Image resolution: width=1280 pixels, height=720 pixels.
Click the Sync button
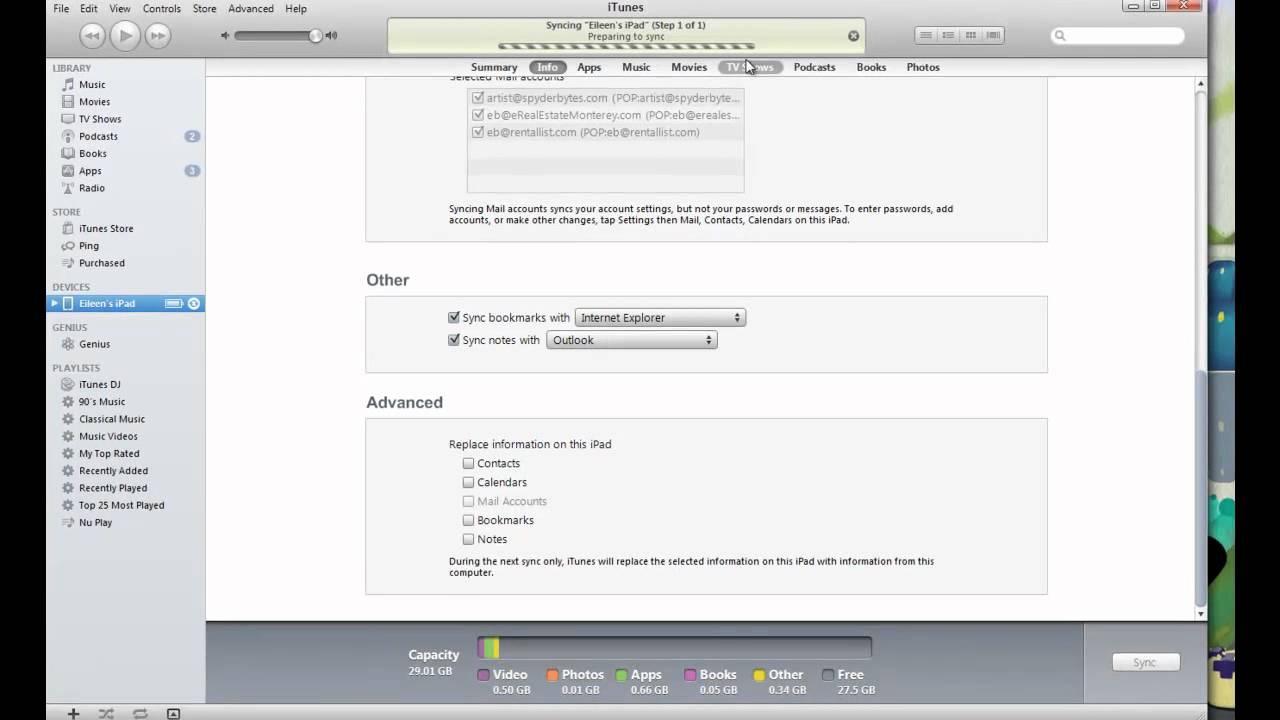[1145, 662]
